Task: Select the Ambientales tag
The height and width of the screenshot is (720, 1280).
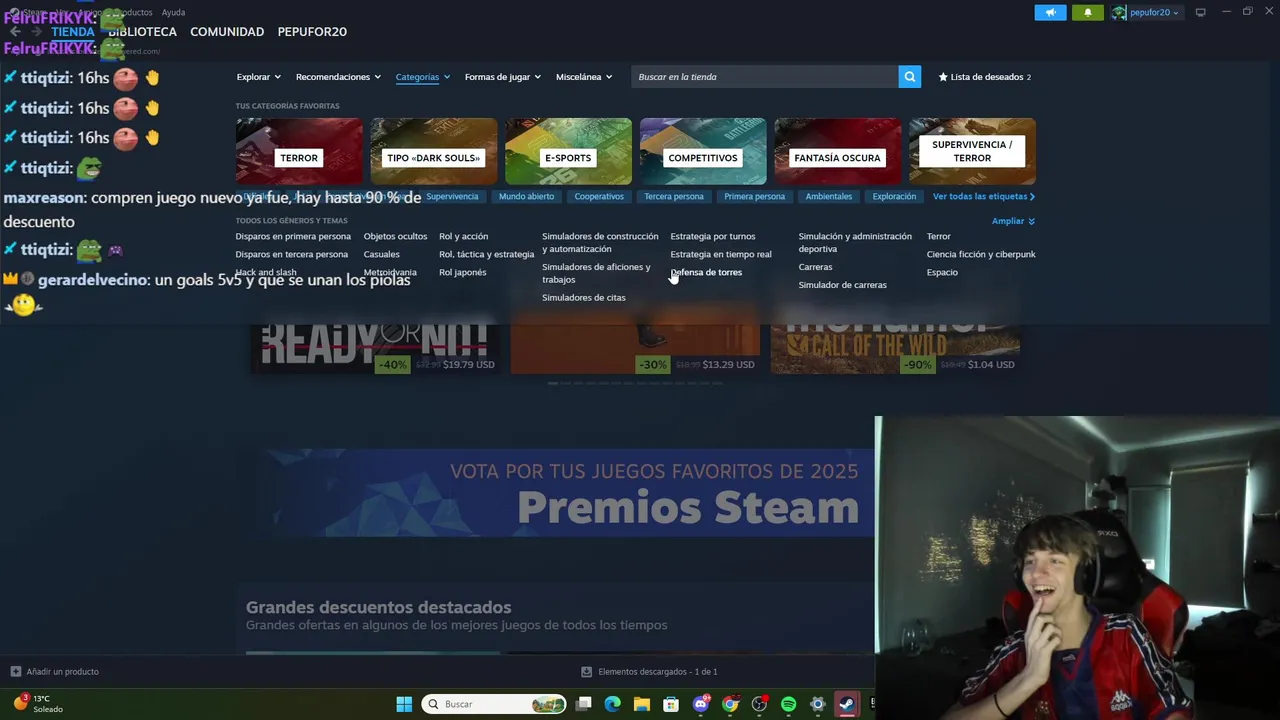Action: pyautogui.click(x=829, y=197)
